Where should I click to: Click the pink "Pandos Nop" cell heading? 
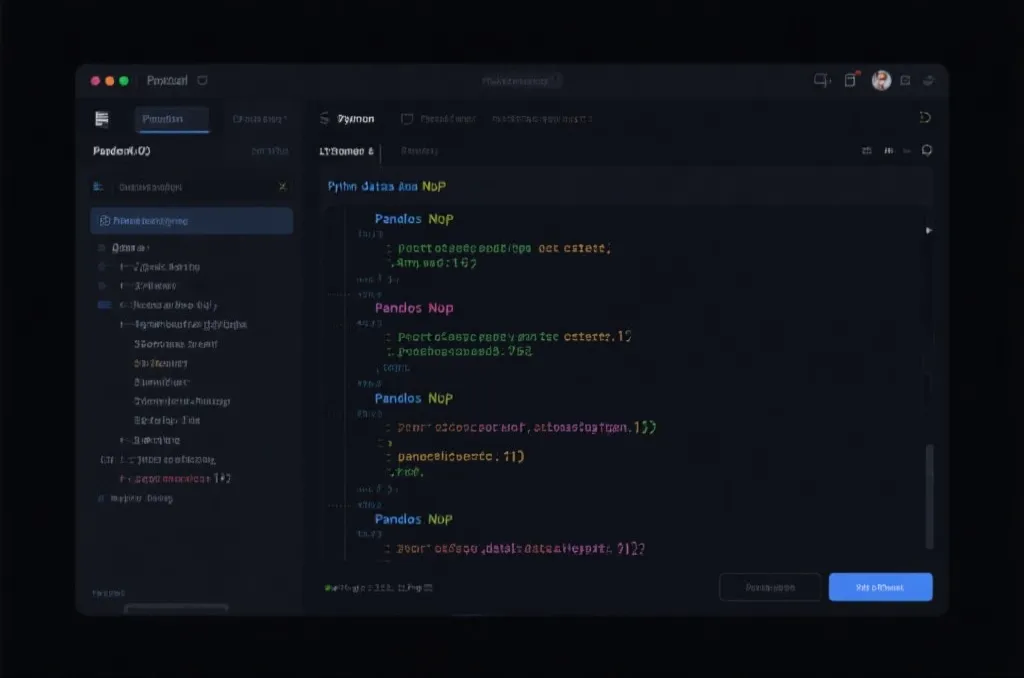pos(414,308)
